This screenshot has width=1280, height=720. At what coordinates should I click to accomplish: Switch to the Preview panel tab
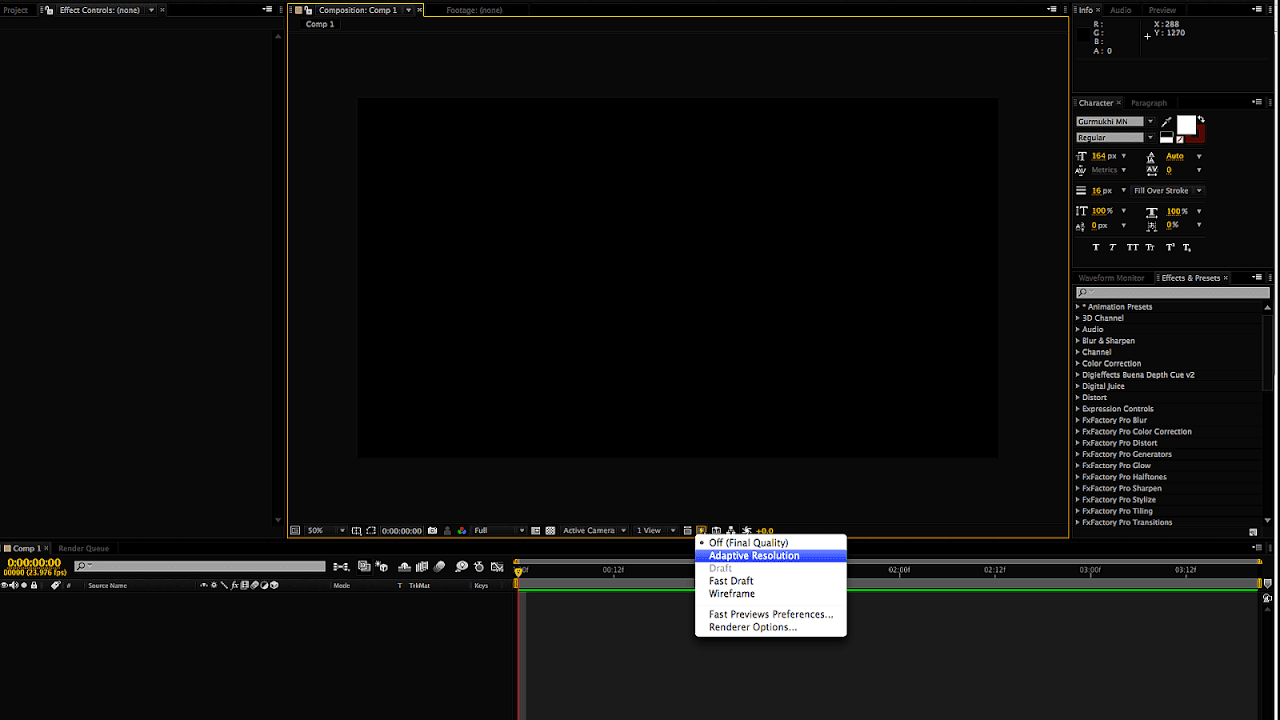coord(1162,10)
